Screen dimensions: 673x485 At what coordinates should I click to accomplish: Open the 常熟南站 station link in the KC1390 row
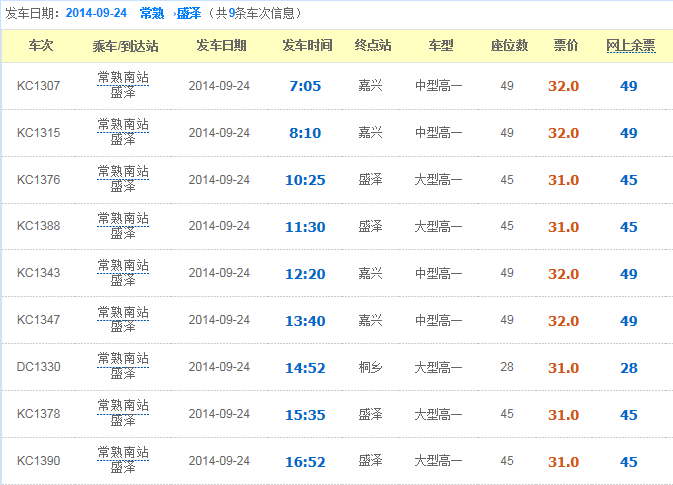[123, 454]
